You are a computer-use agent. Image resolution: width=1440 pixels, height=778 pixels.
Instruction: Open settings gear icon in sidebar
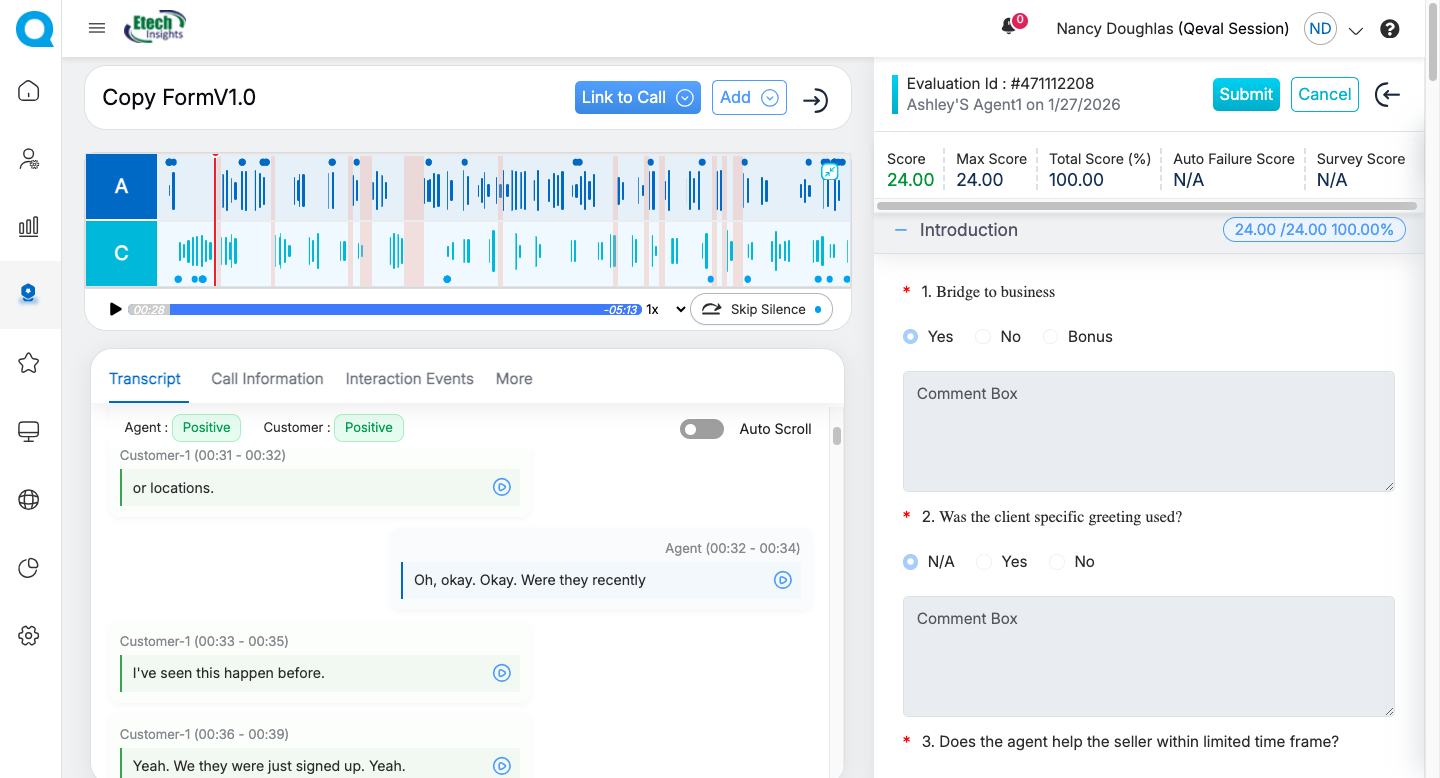29,636
